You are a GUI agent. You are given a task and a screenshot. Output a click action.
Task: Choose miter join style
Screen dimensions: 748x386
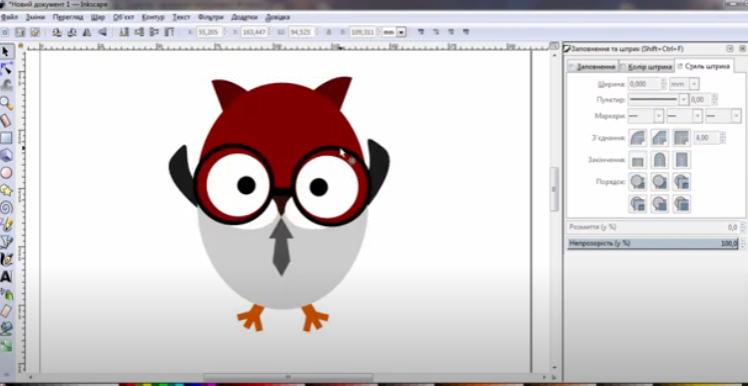[x=682, y=138]
